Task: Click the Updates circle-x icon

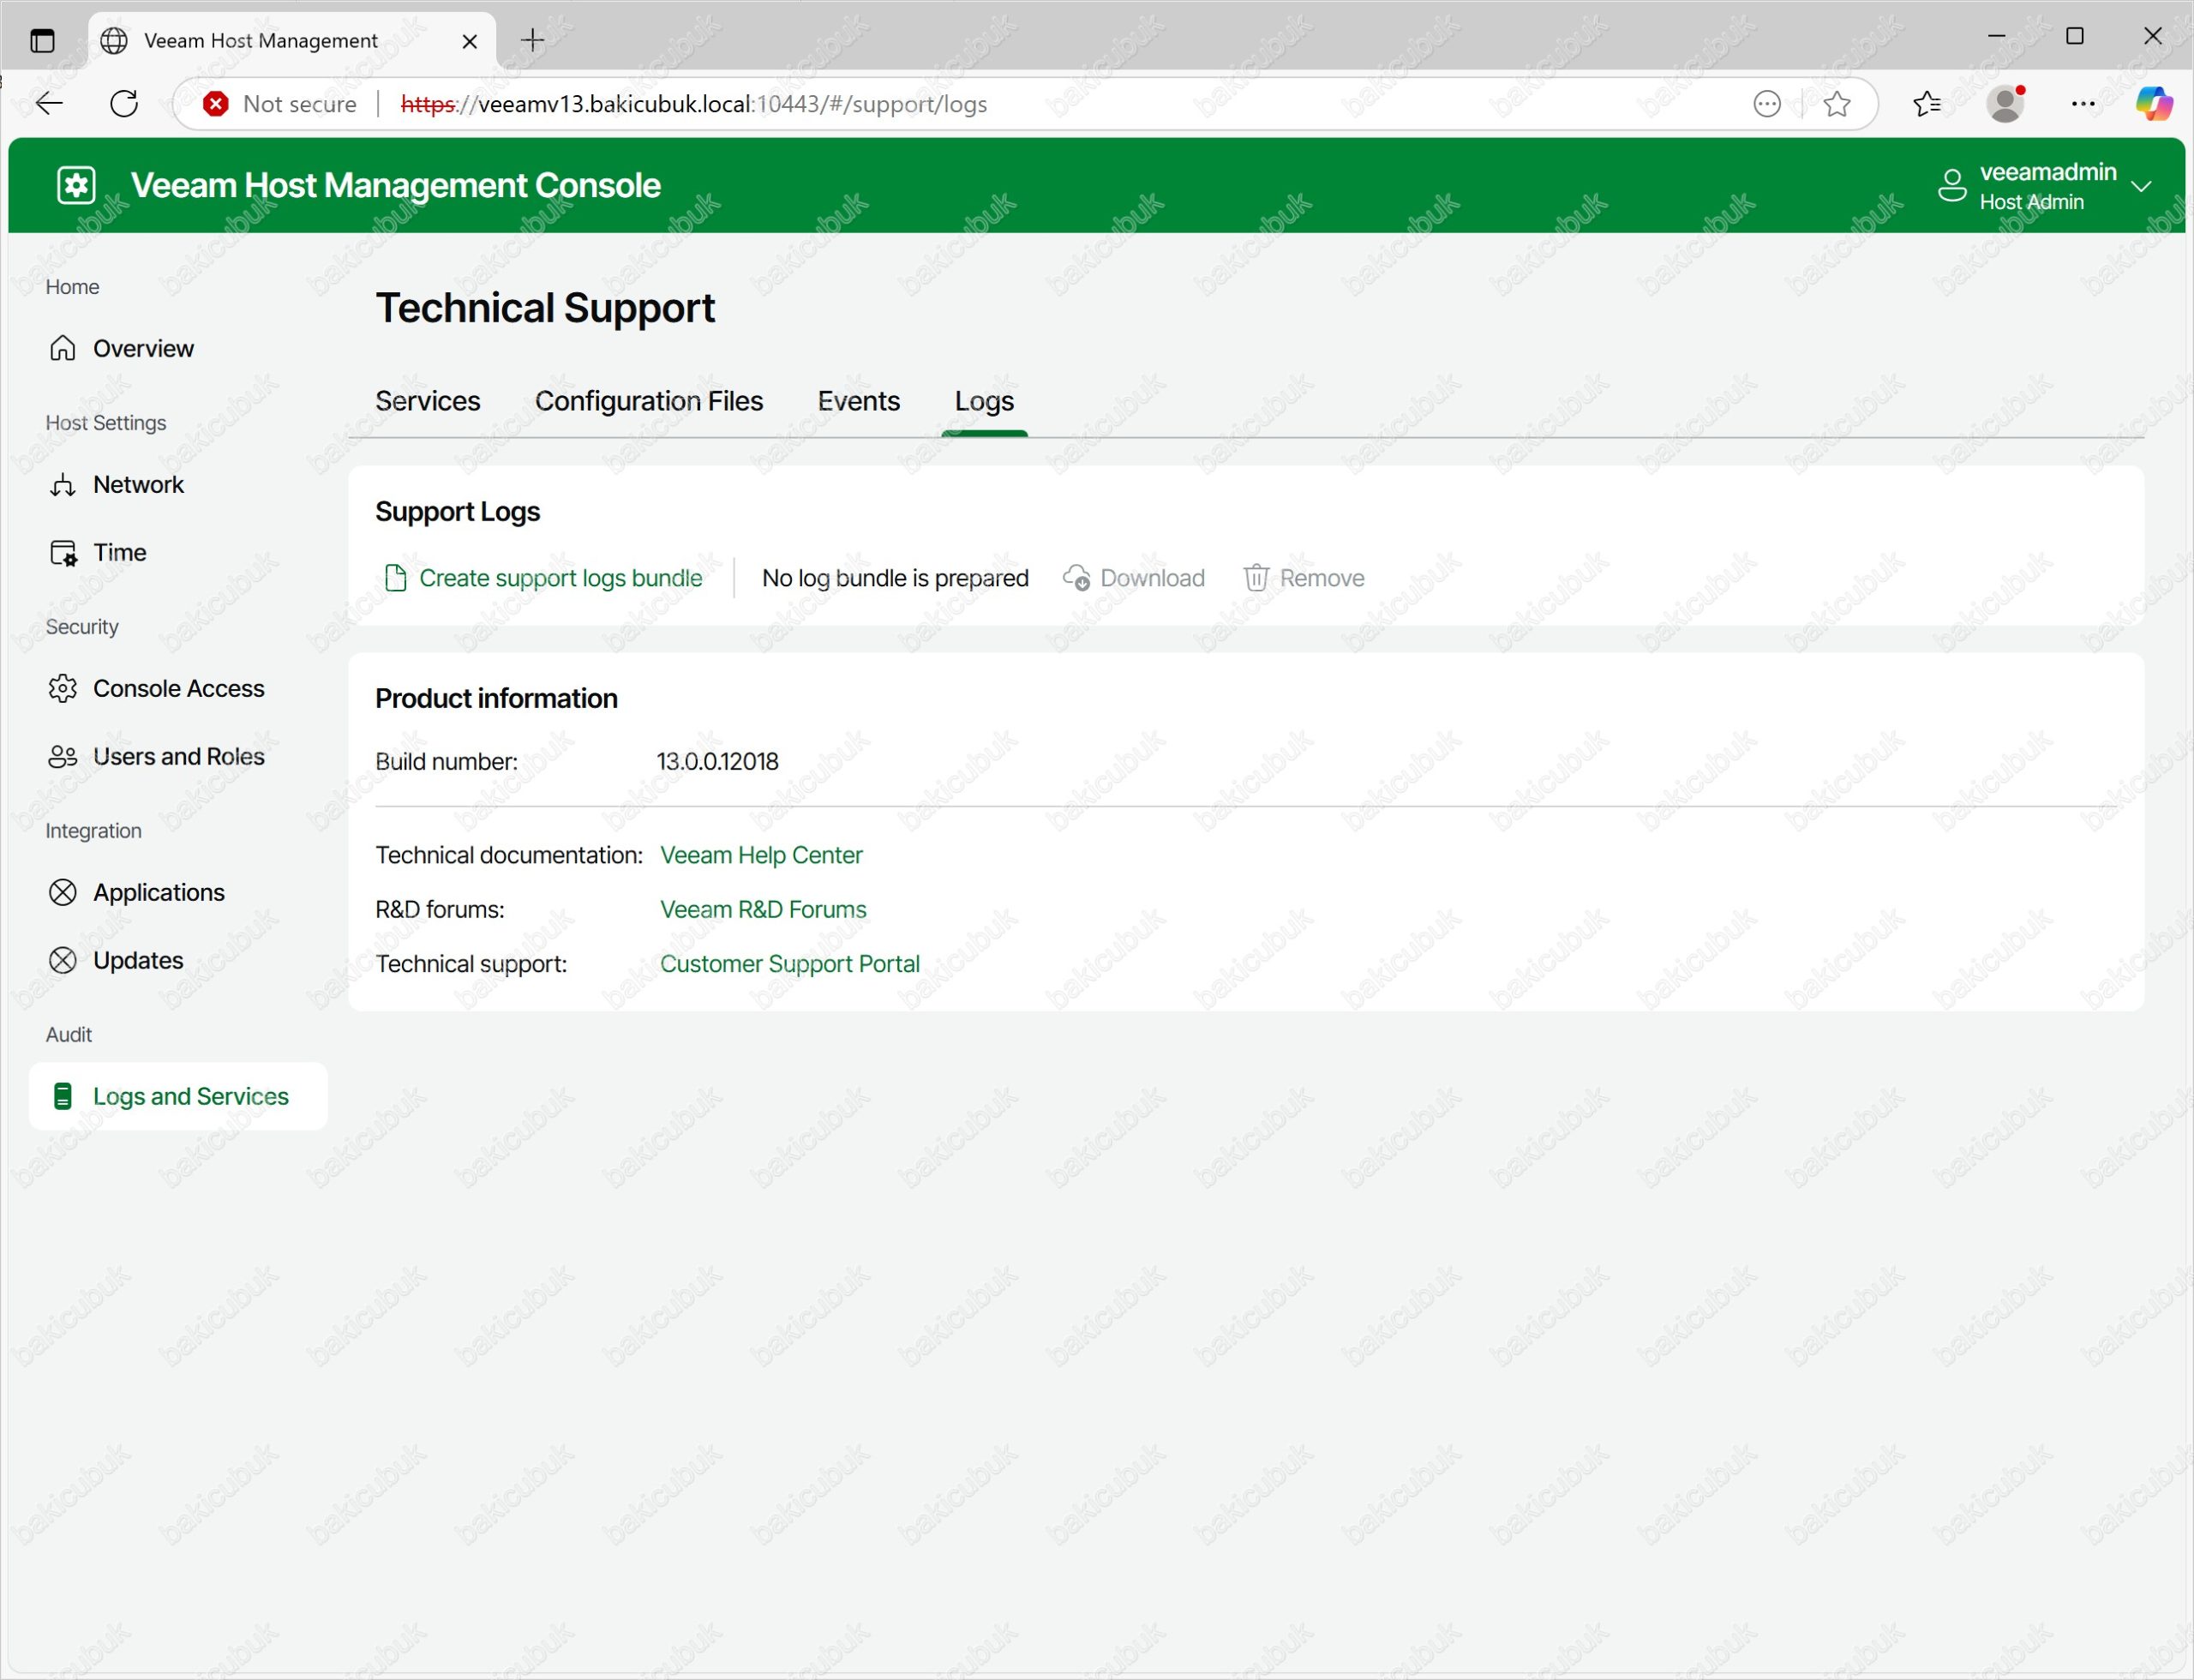Action: [63, 960]
